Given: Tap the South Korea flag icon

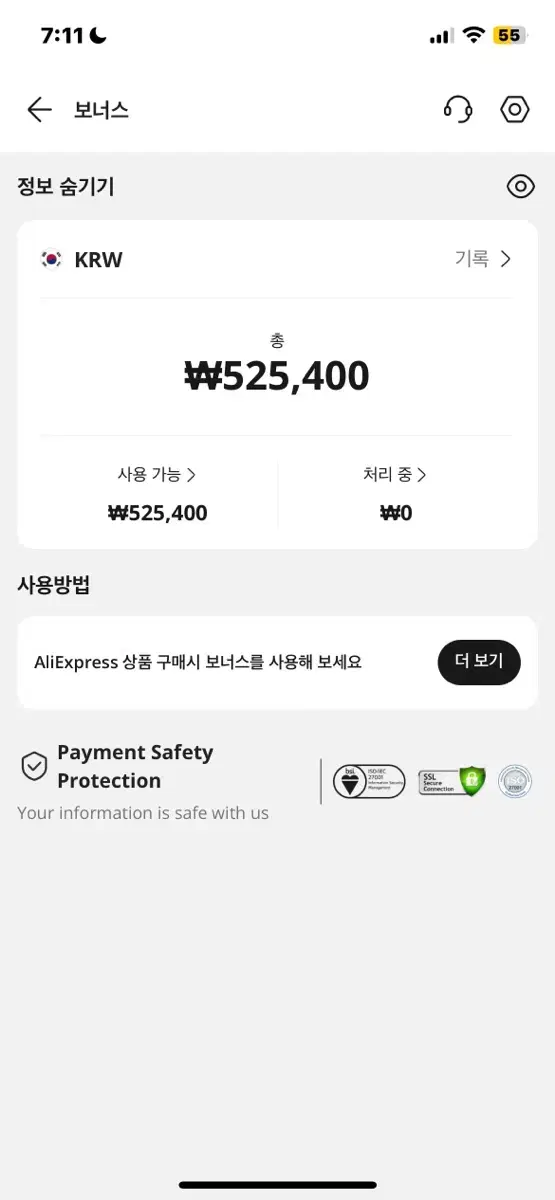Looking at the screenshot, I should click(x=51, y=260).
